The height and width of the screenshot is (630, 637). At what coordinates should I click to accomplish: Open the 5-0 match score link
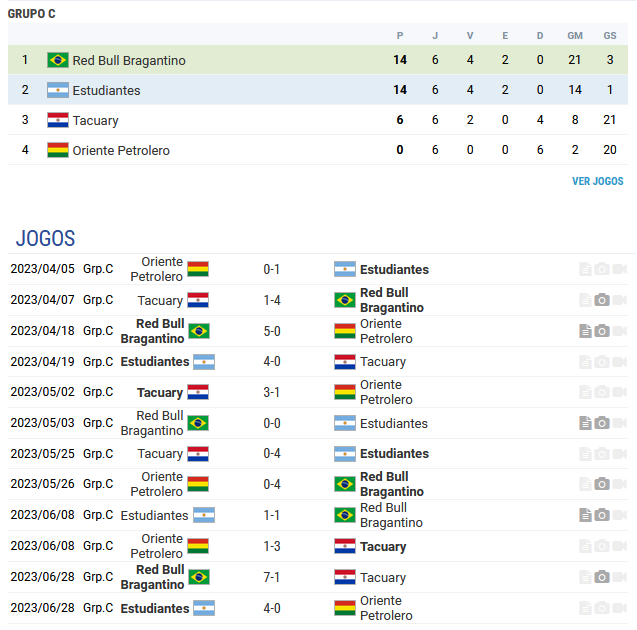tap(271, 331)
